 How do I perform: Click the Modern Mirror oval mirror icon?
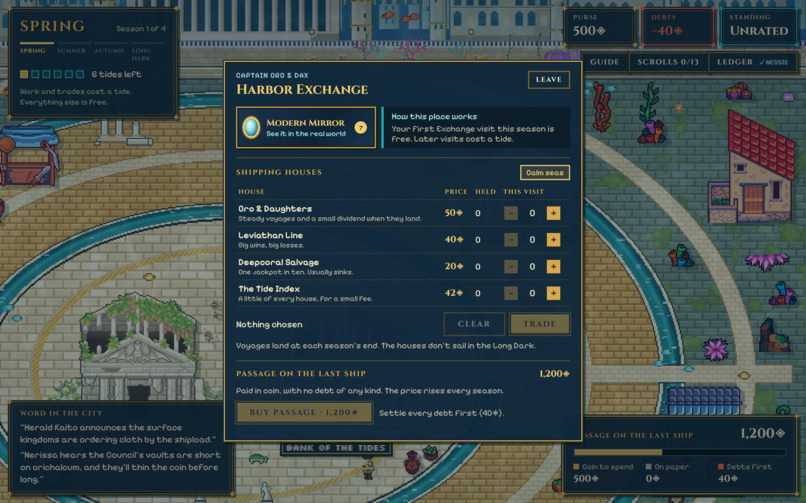coord(251,127)
